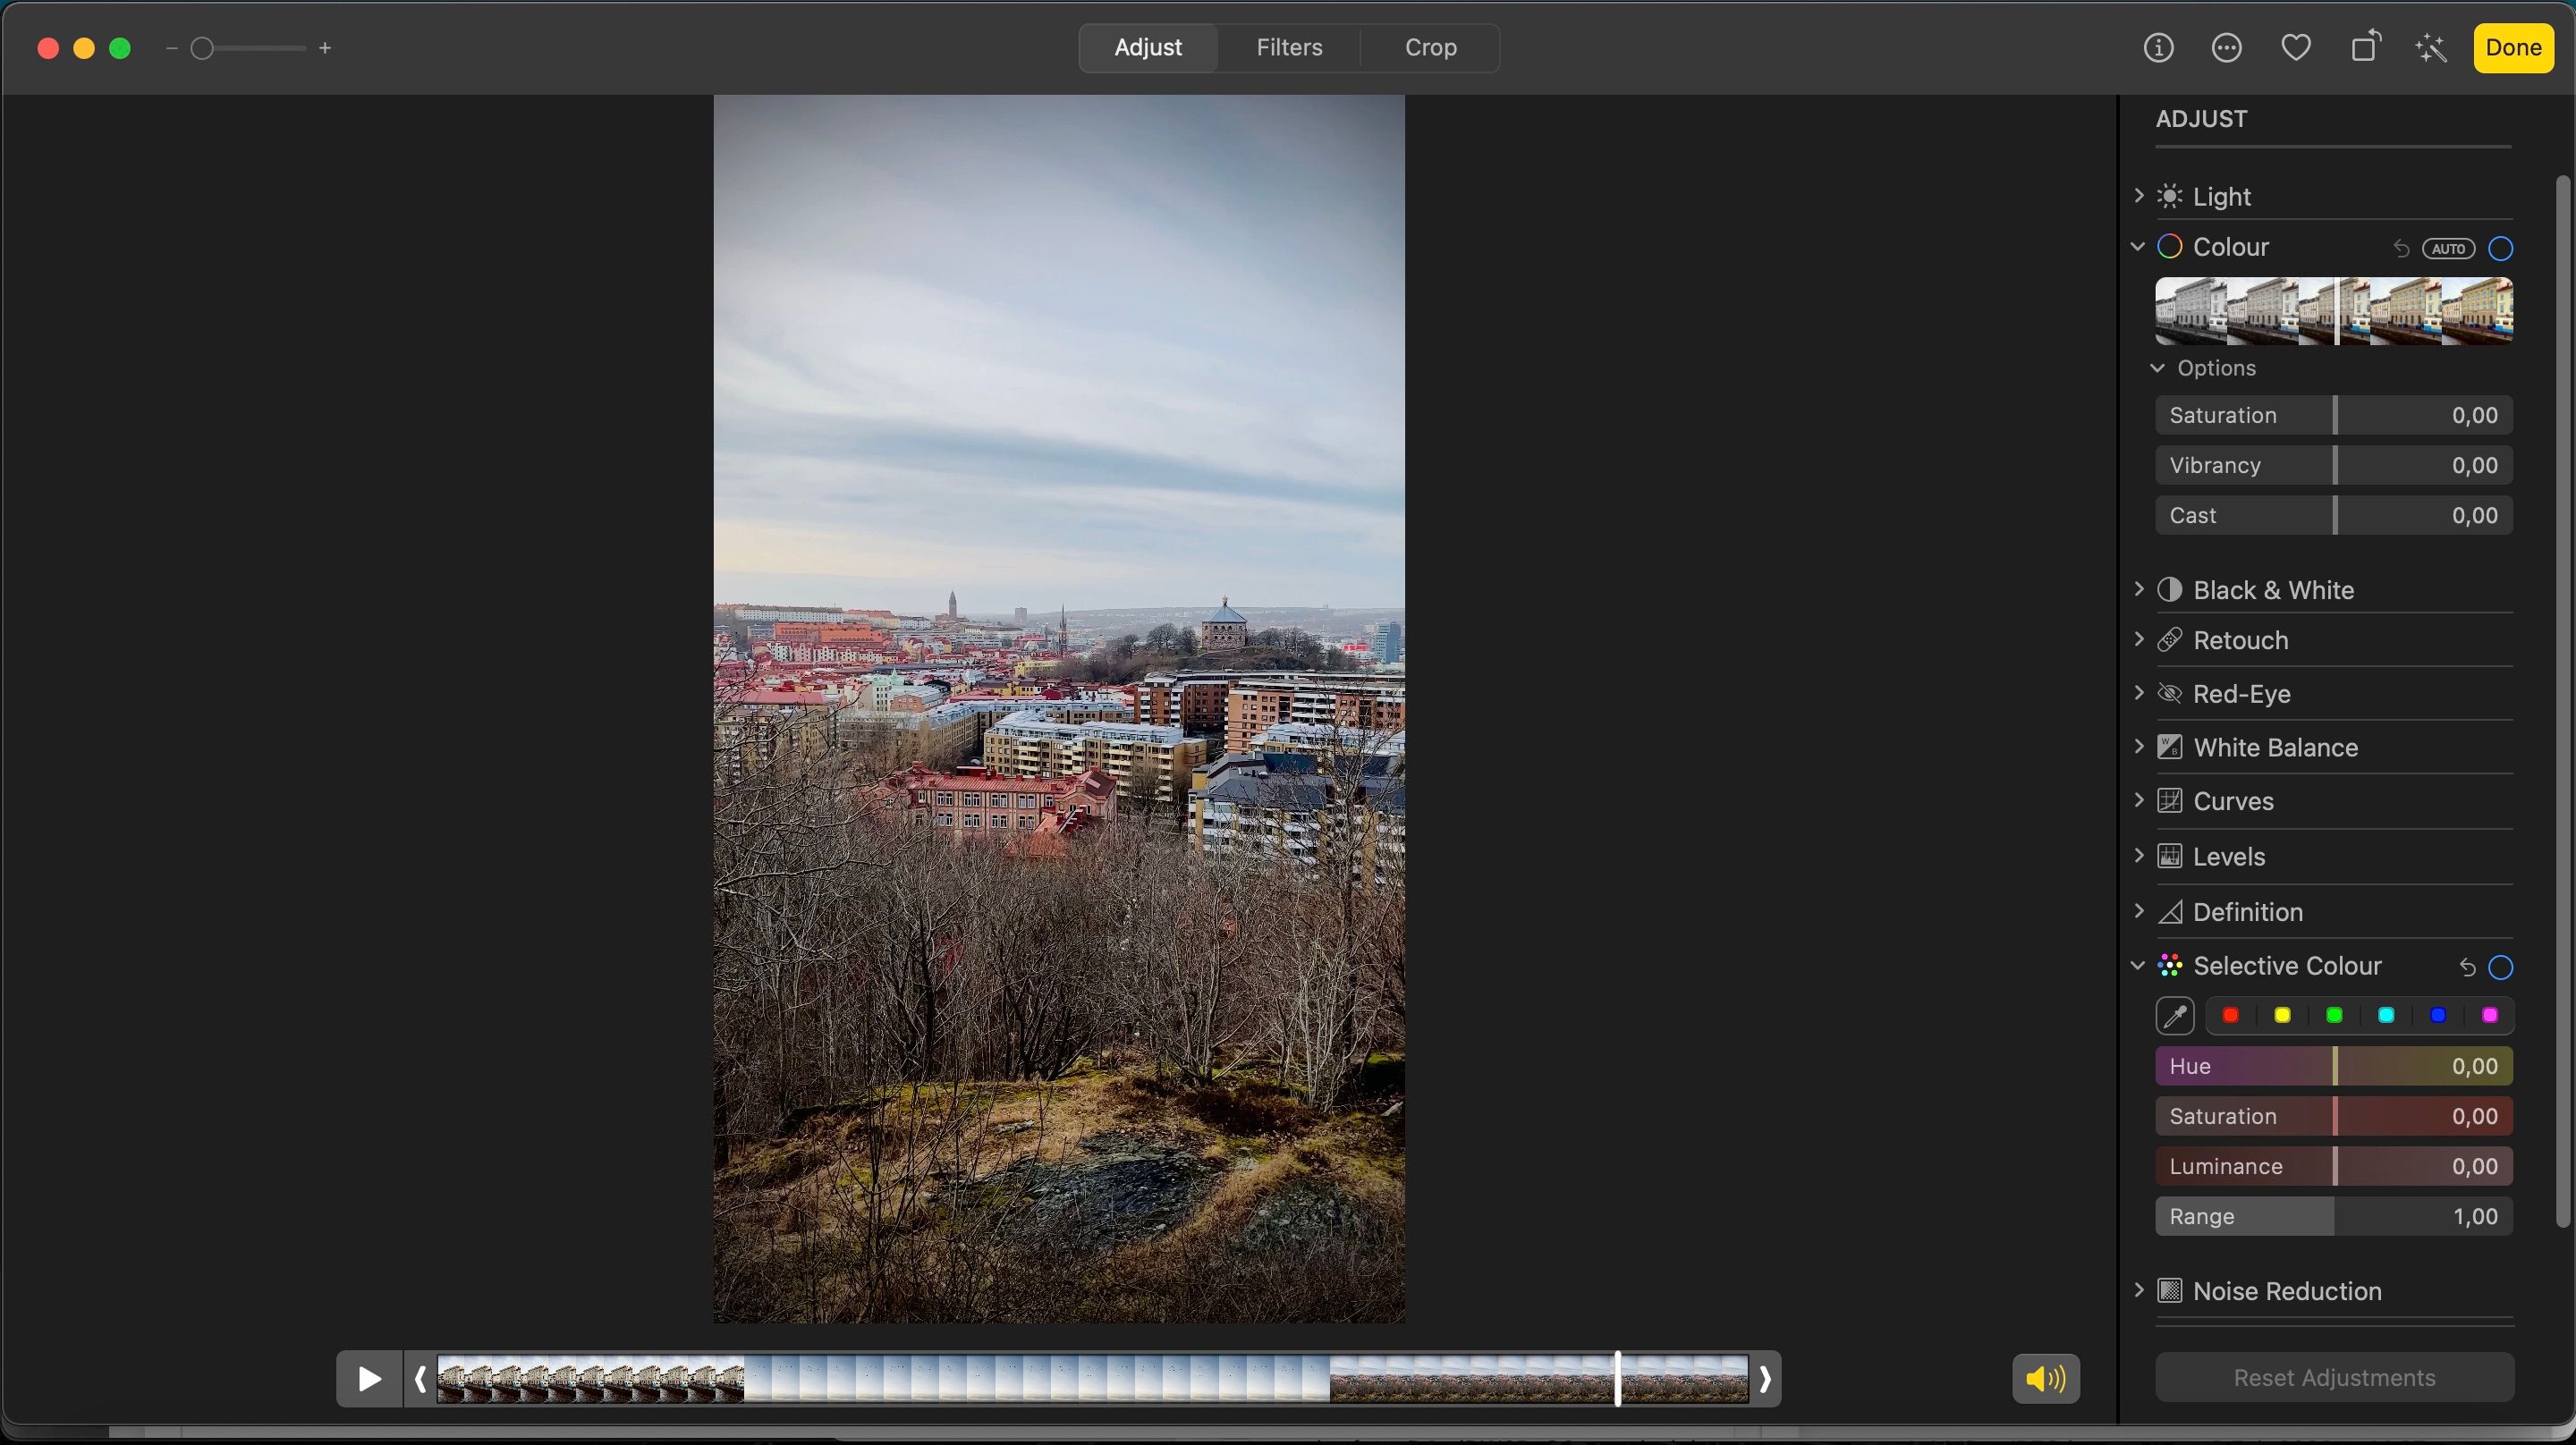Select the yellow colour swatch
This screenshot has width=2576, height=1445.
[x=2282, y=1016]
